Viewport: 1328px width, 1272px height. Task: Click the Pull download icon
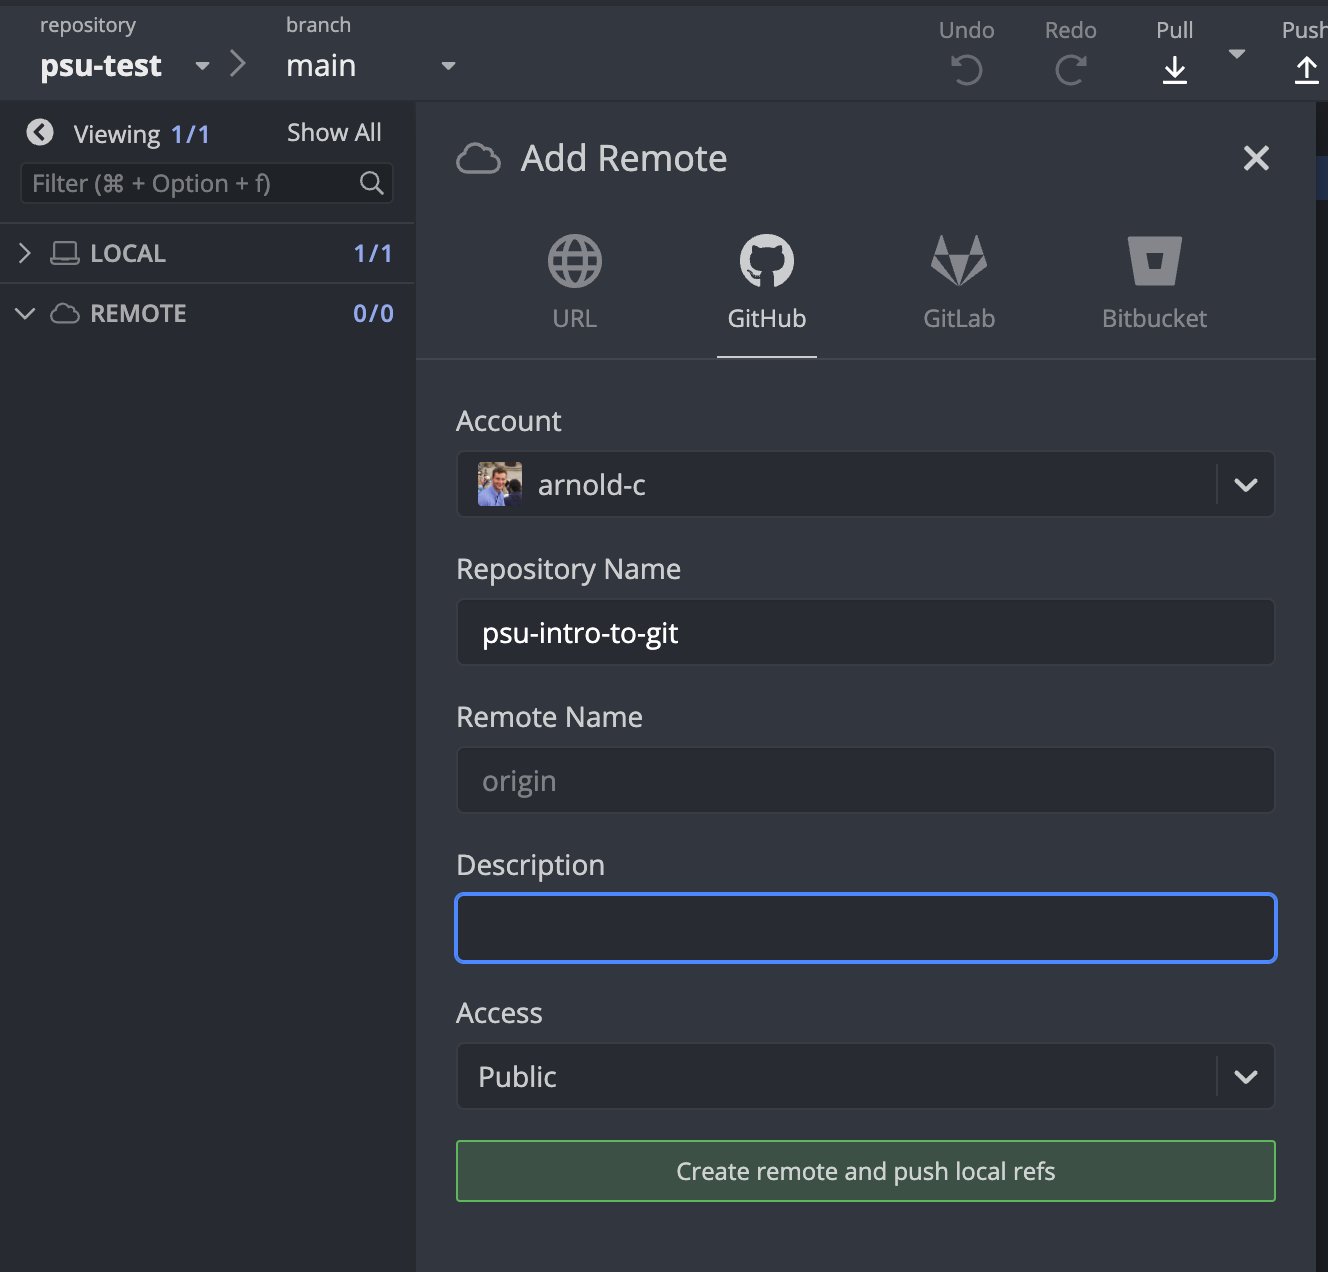pos(1175,70)
